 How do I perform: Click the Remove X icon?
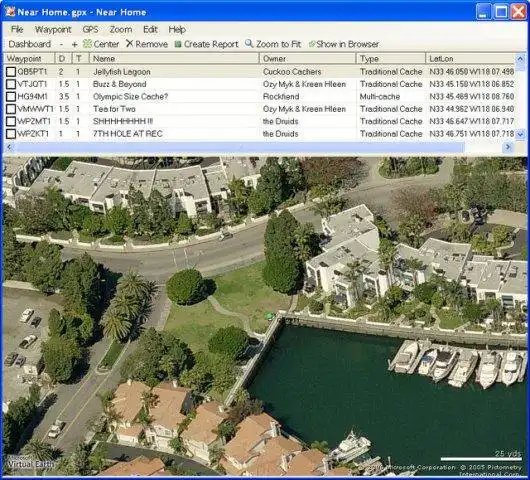[129, 43]
